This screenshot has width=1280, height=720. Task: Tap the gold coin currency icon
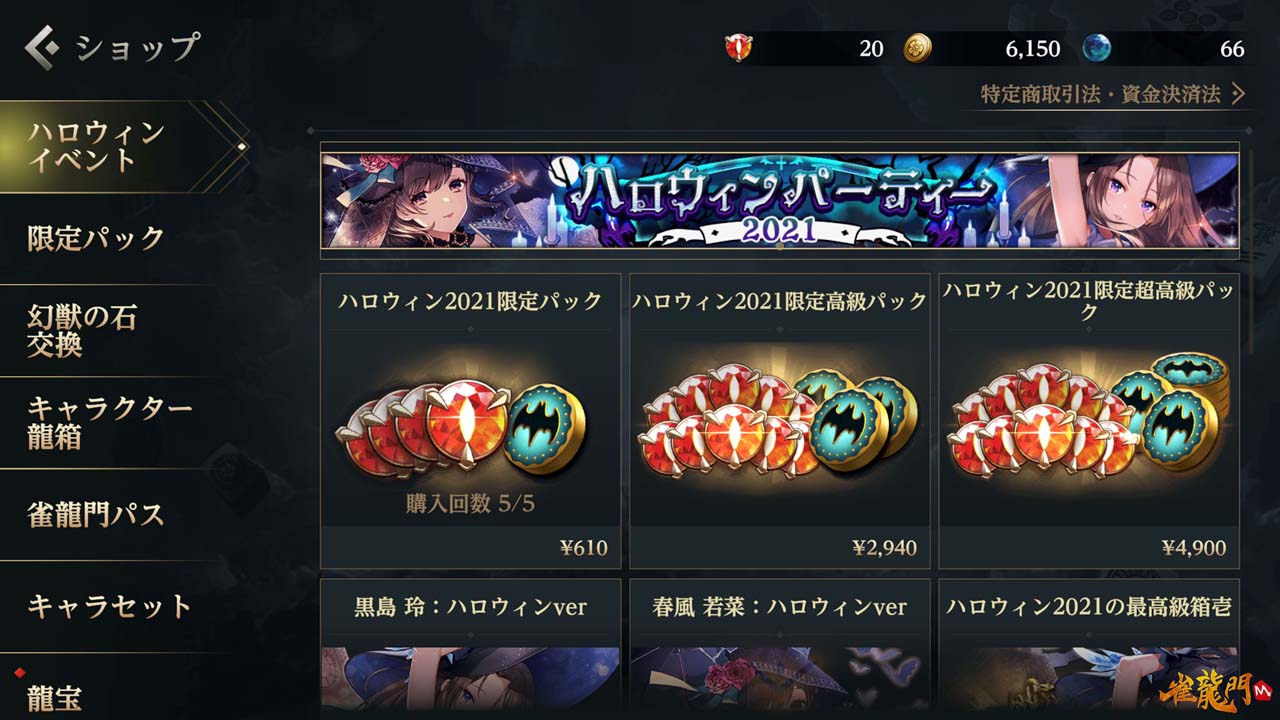(918, 48)
